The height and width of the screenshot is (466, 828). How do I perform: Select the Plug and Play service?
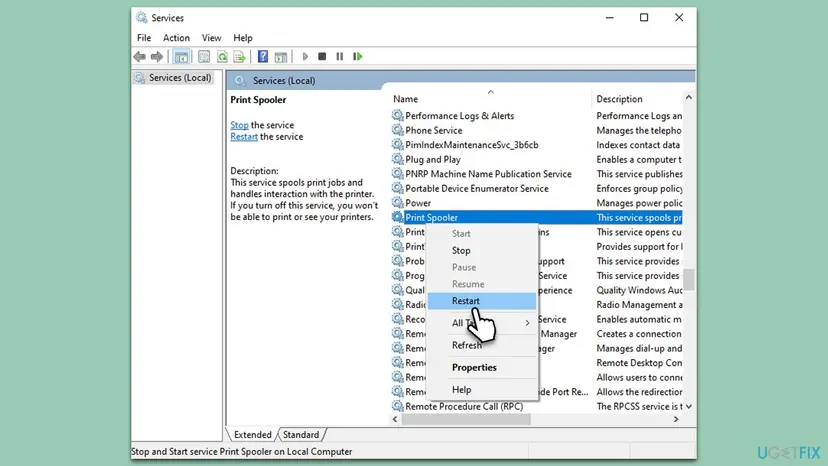pos(432,160)
